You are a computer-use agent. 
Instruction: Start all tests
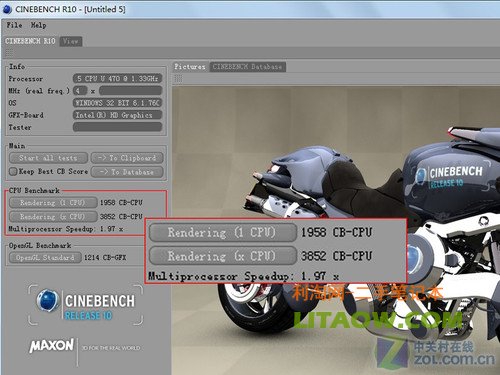point(48,158)
